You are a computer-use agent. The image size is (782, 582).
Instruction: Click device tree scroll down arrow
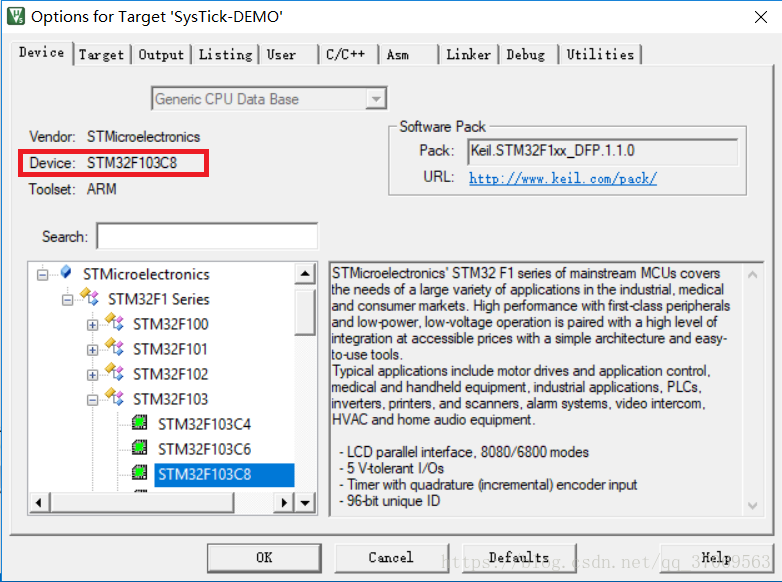[x=305, y=503]
